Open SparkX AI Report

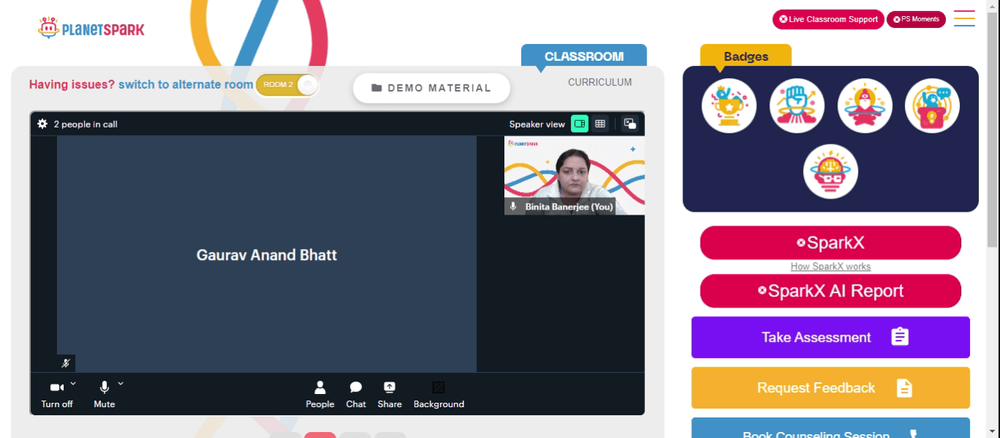coord(830,291)
